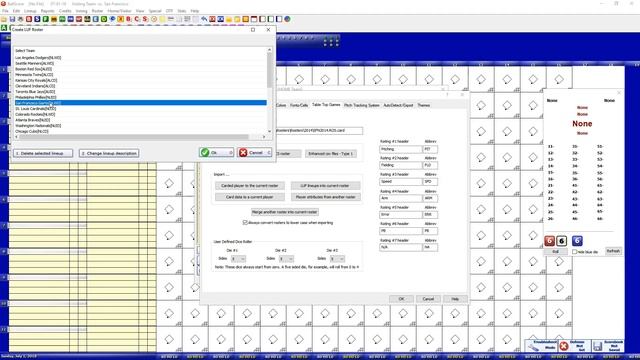Click Player attributes from another roster button
The height and width of the screenshot is (360, 640).
[325, 197]
